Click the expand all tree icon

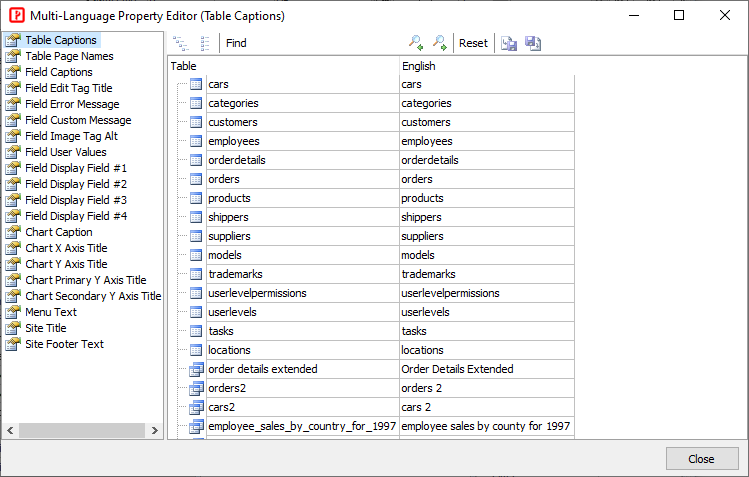[181, 43]
